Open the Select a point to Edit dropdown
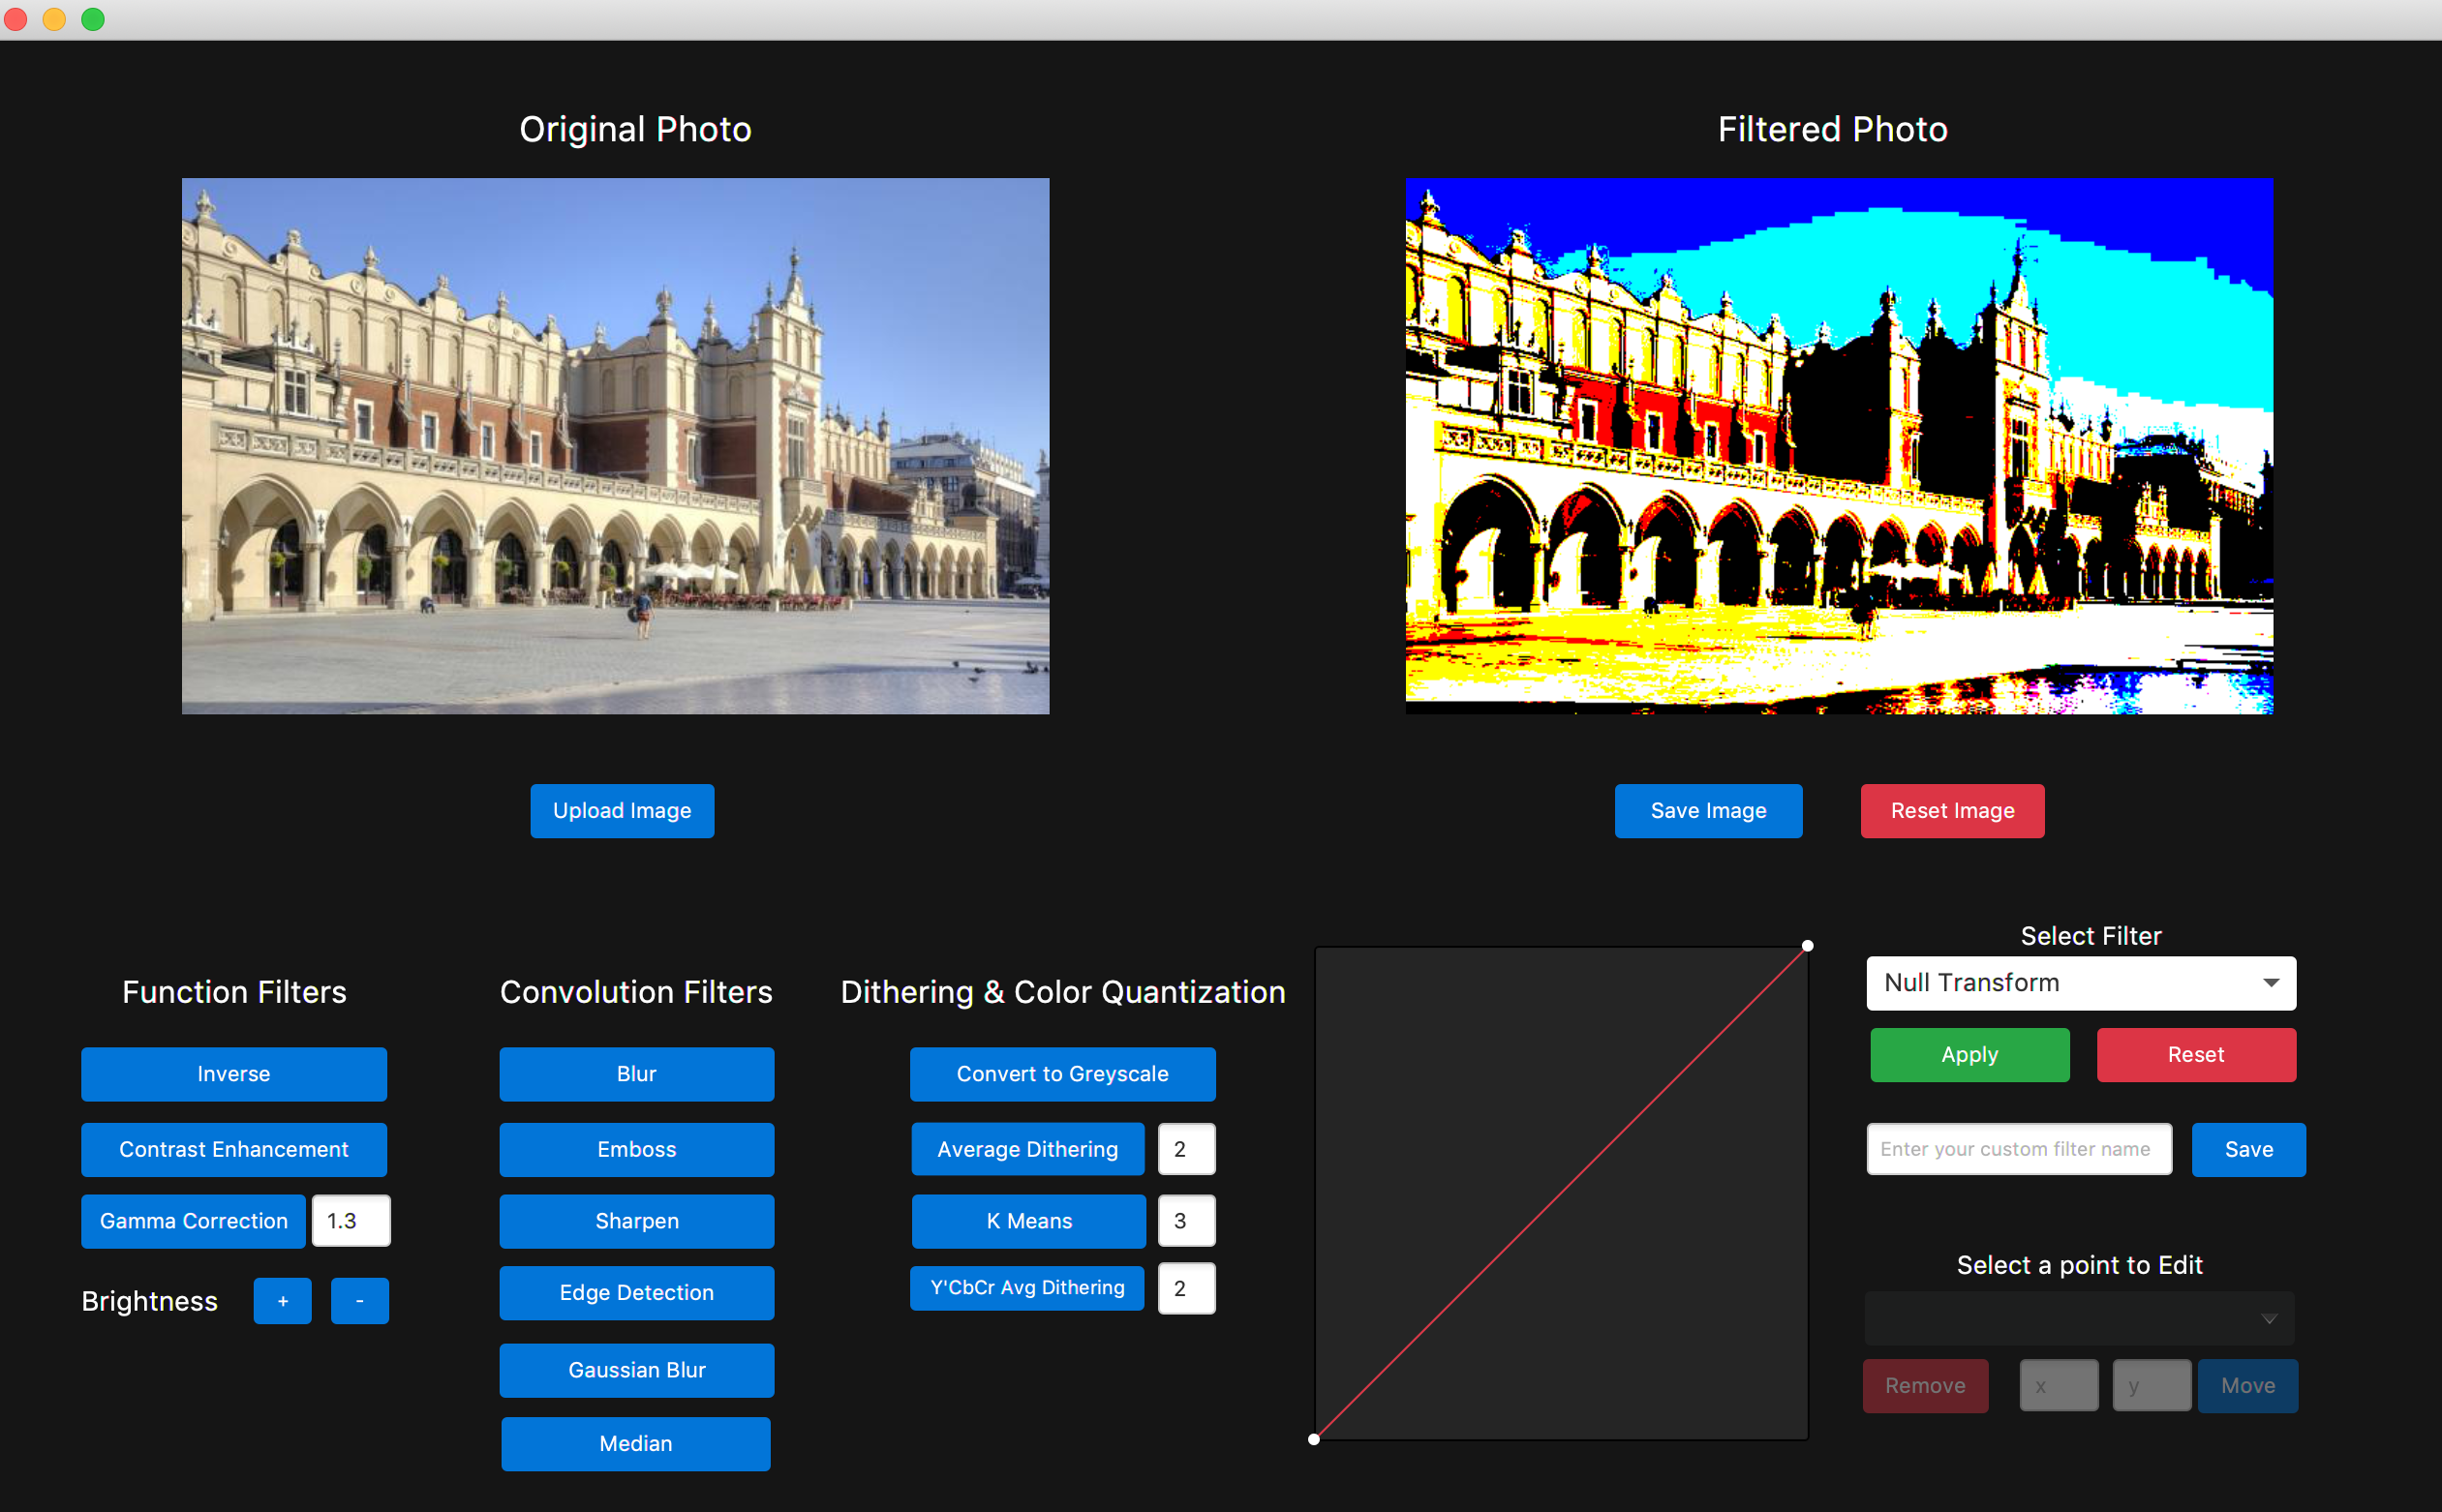The width and height of the screenshot is (2442, 1512). 2078,1319
